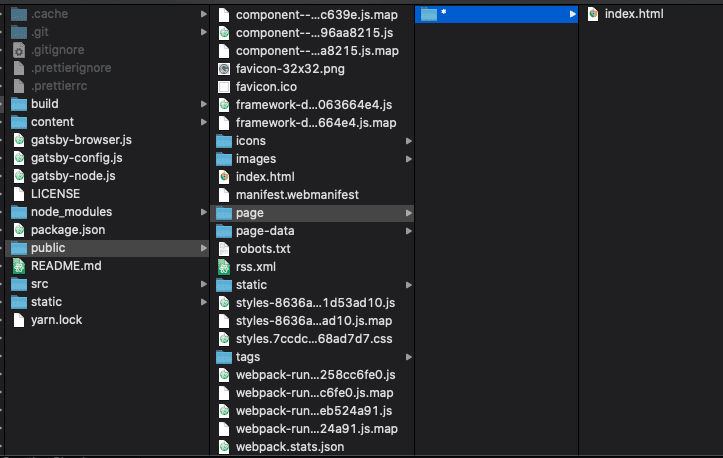Select the webpack.stats.json file icon
The width and height of the screenshot is (723, 458).
coord(224,447)
